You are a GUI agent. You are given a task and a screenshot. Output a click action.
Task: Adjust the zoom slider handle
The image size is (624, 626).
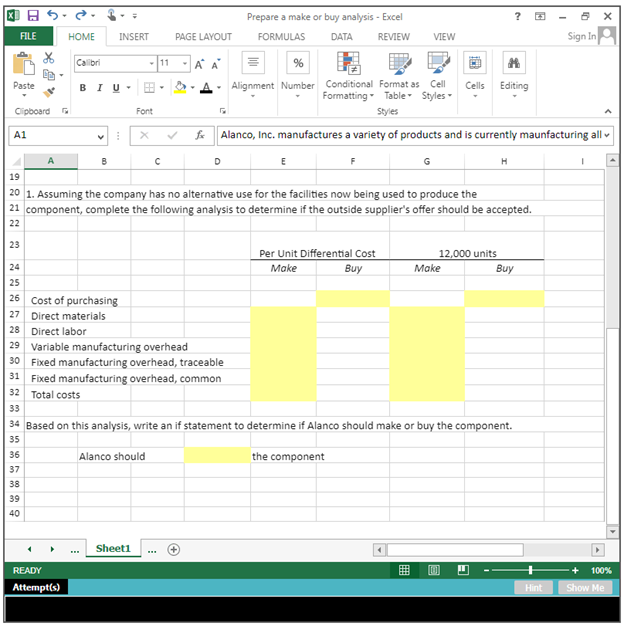pos(529,570)
